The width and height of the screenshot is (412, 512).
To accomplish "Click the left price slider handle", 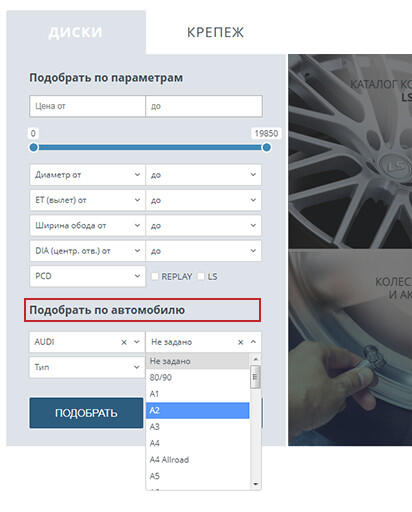I will [34, 147].
